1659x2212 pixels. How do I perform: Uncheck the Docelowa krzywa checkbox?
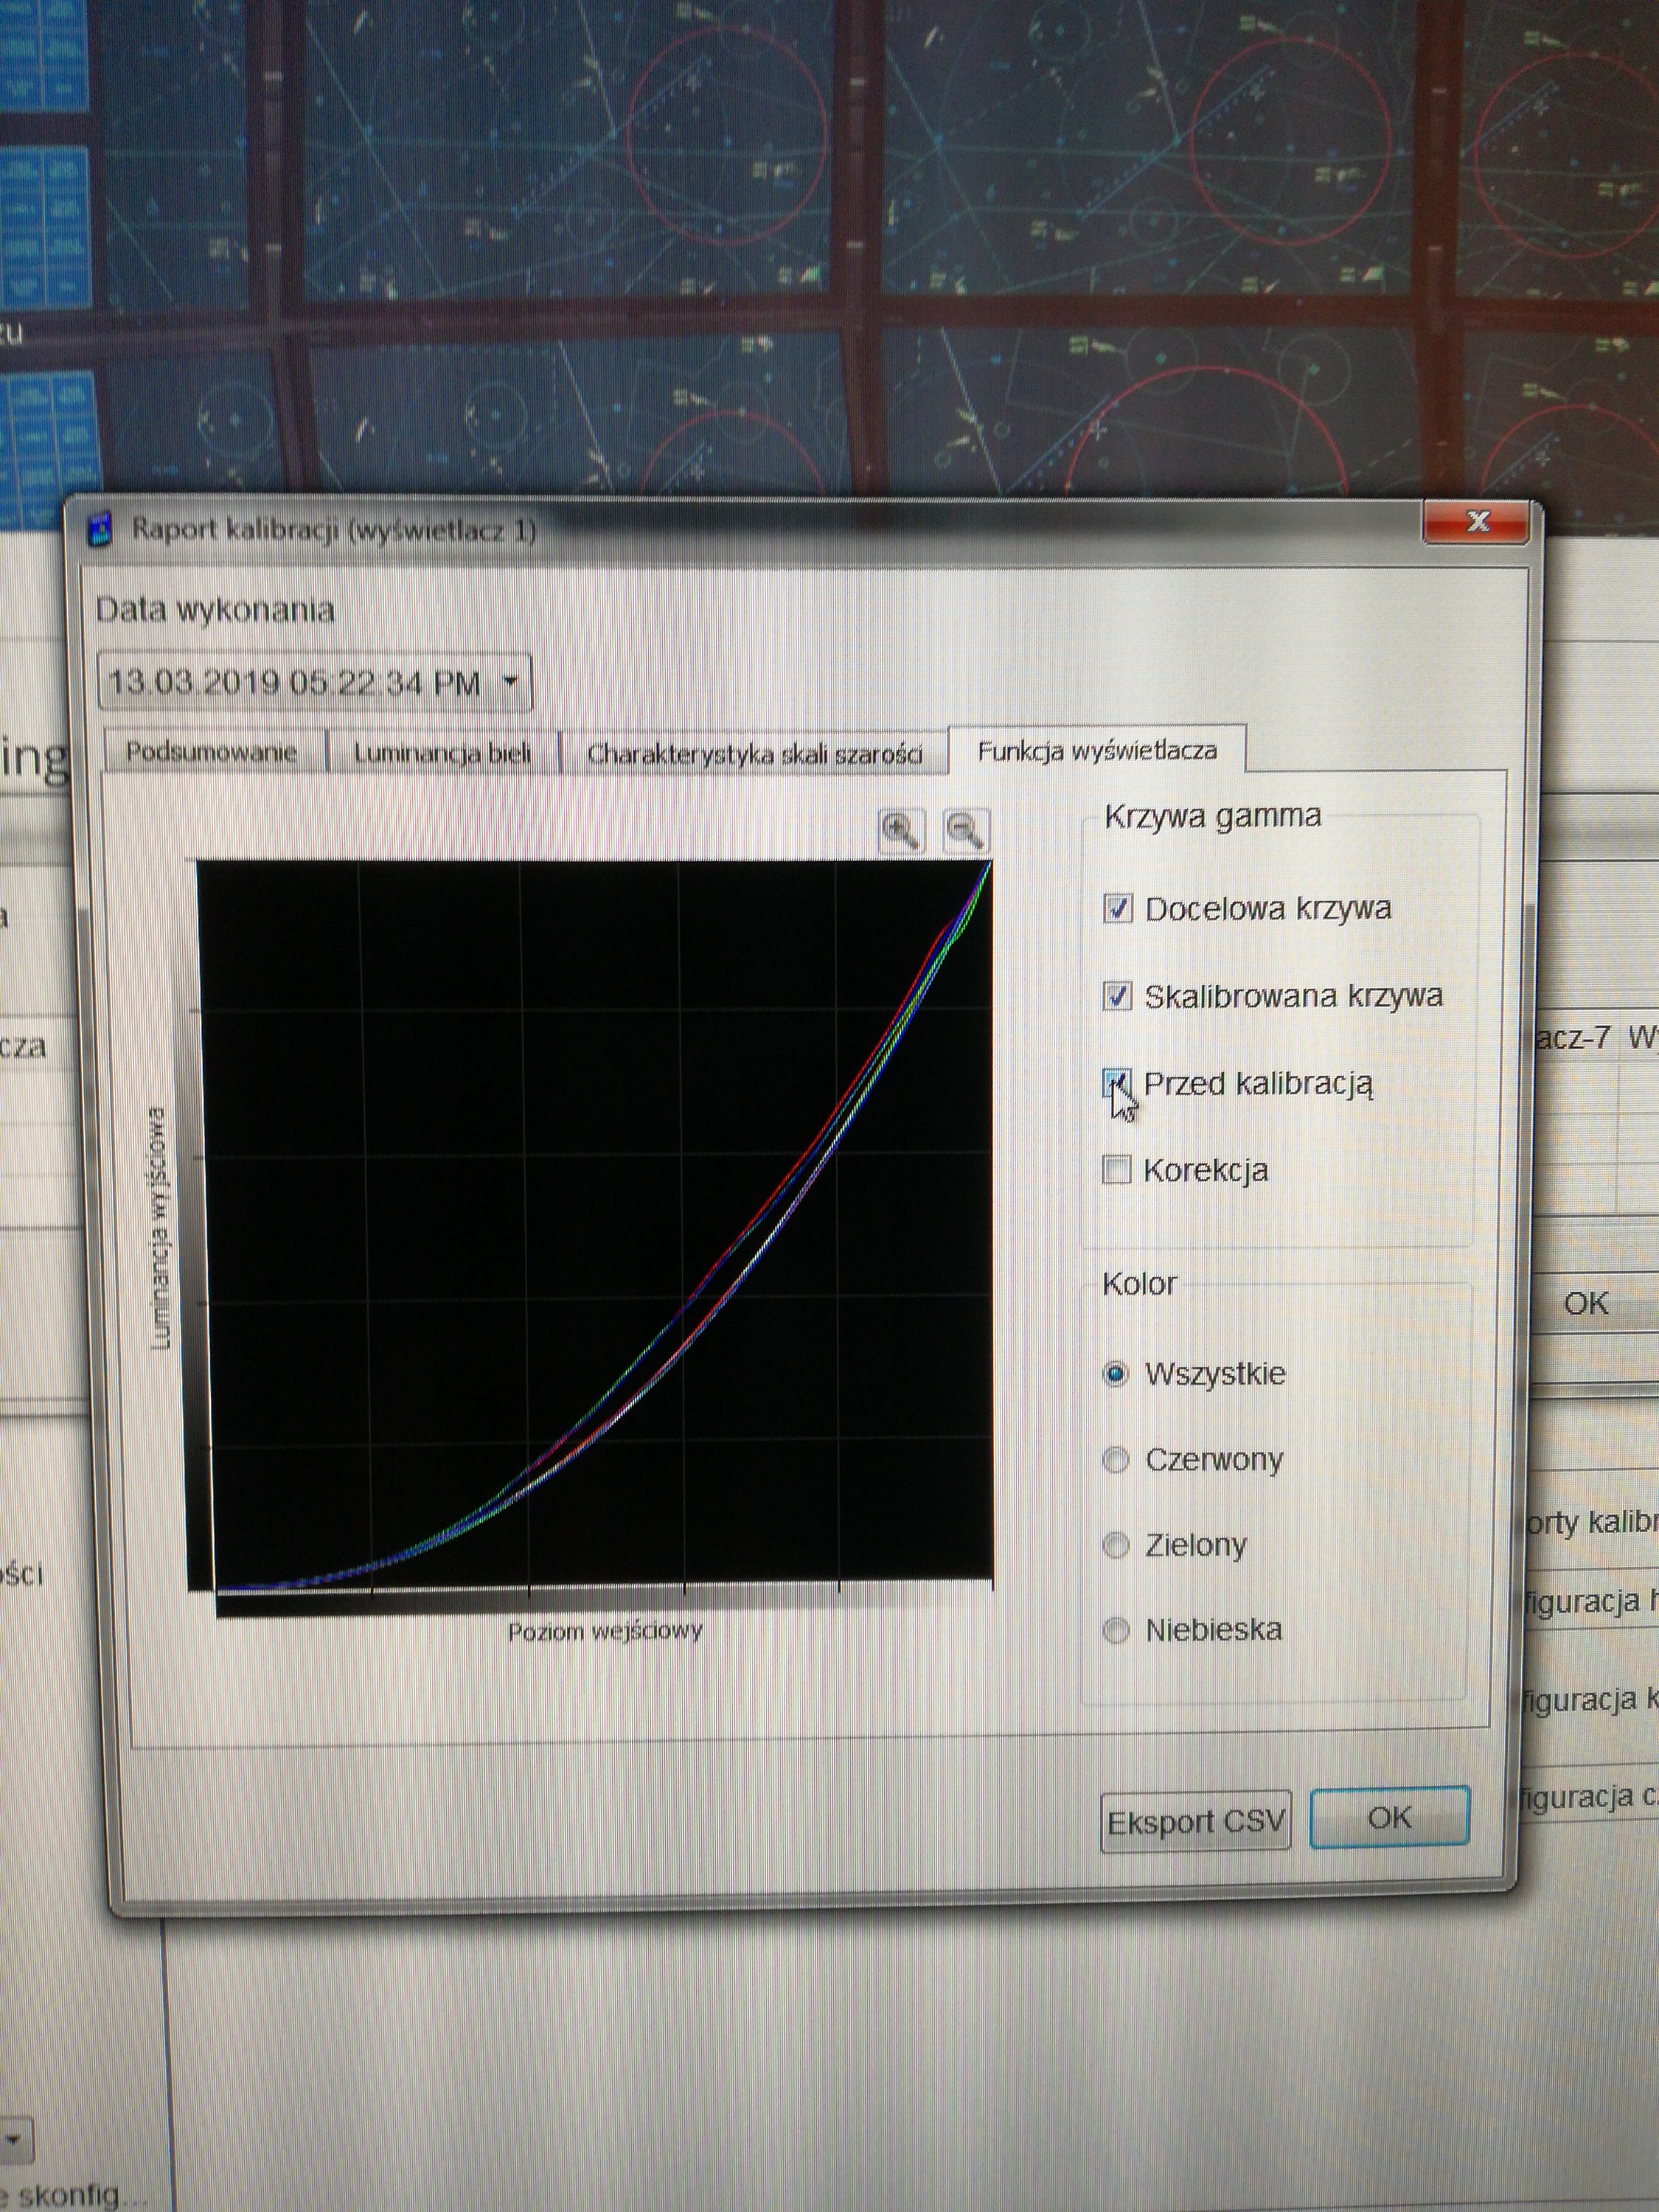pyautogui.click(x=1117, y=908)
